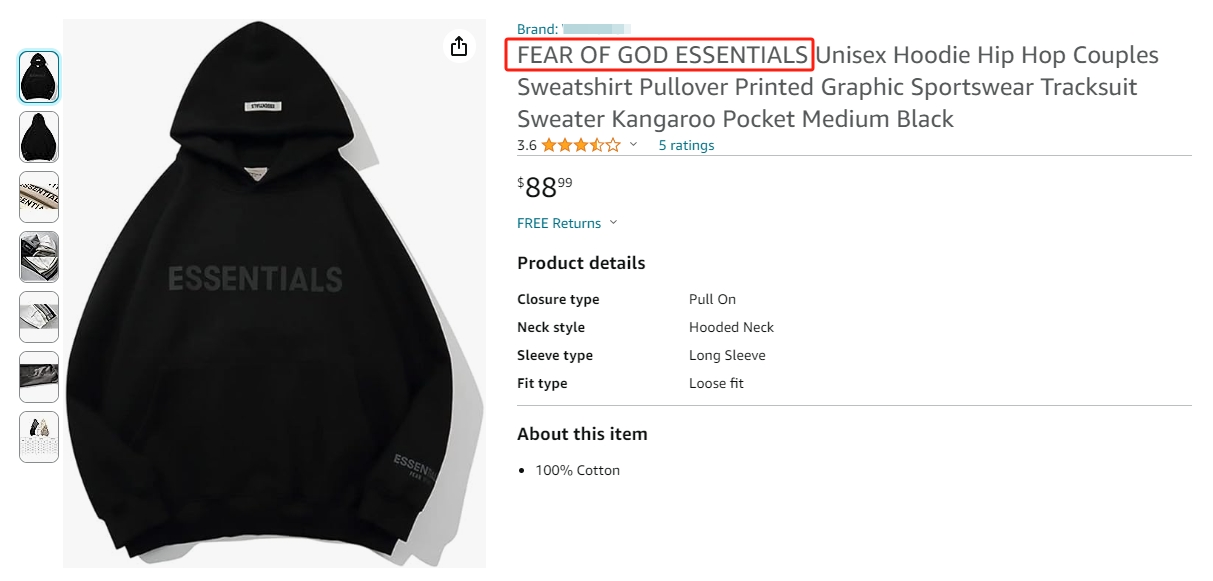The width and height of the screenshot is (1213, 581).
Task: Select the first front-view hoodie thumbnail
Action: tap(39, 77)
